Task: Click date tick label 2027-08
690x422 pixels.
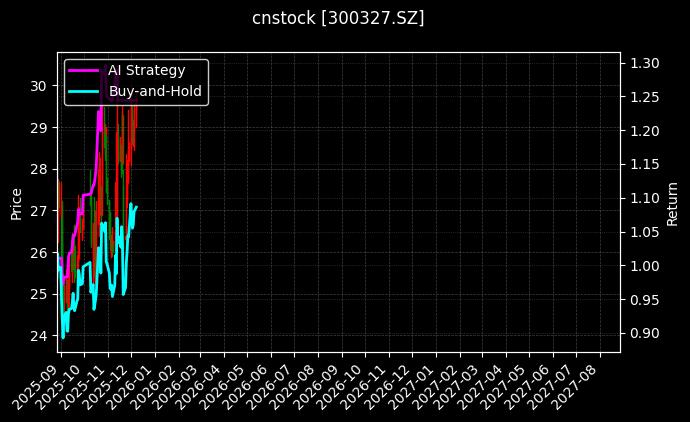Action: [x=575, y=386]
